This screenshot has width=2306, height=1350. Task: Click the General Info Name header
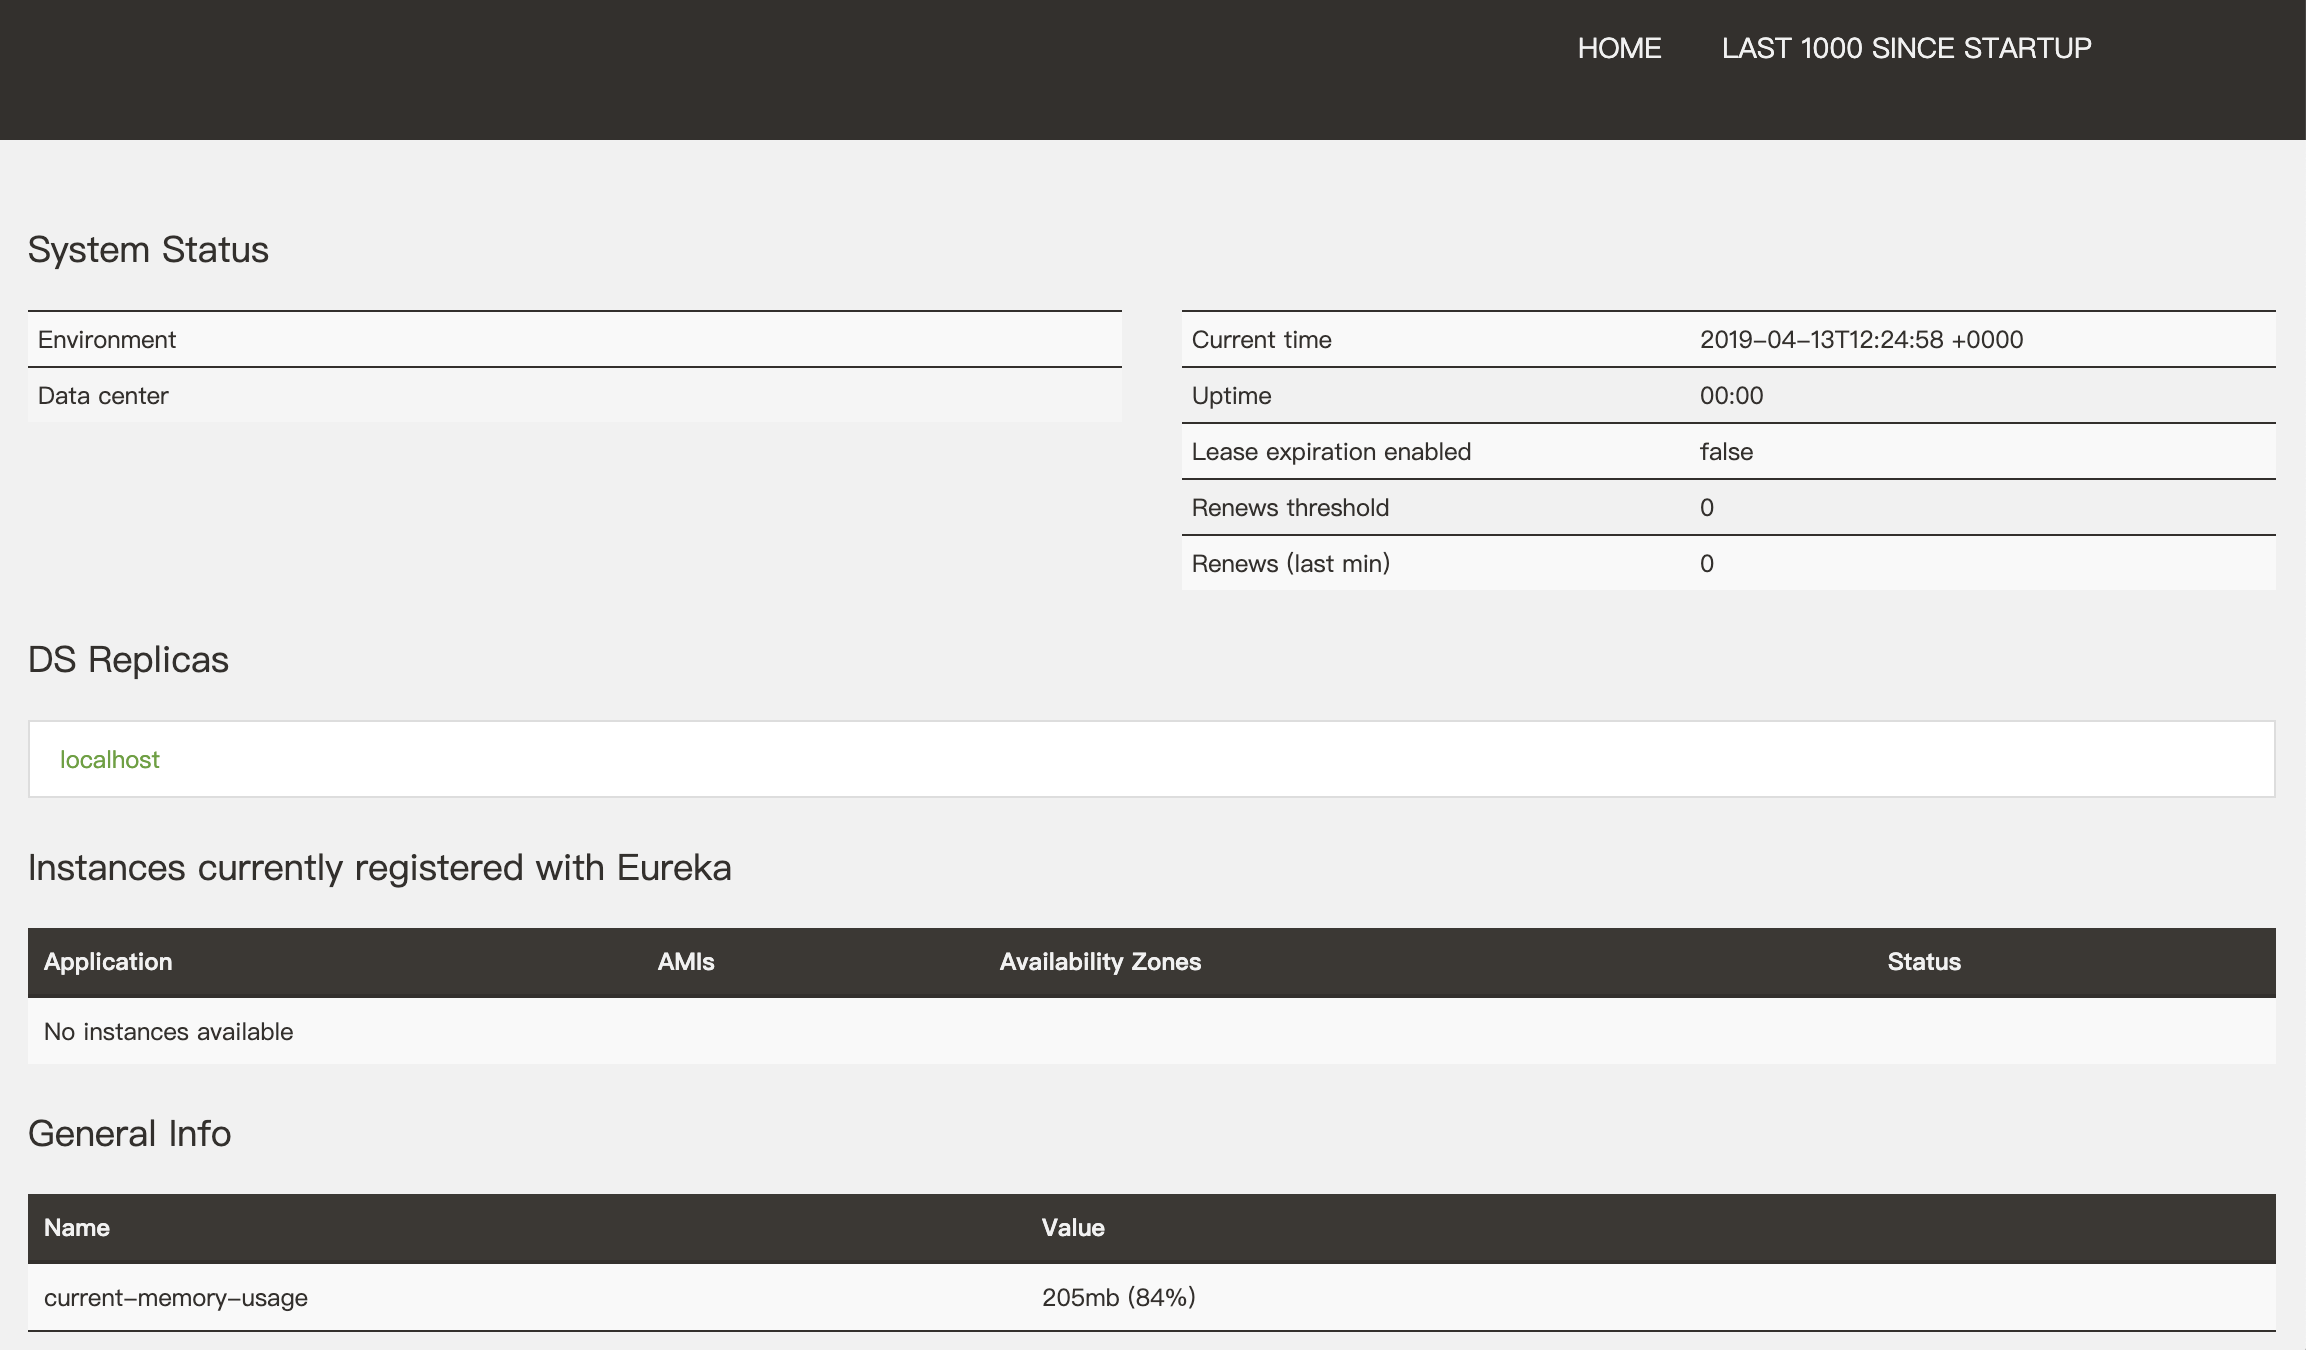tap(77, 1228)
